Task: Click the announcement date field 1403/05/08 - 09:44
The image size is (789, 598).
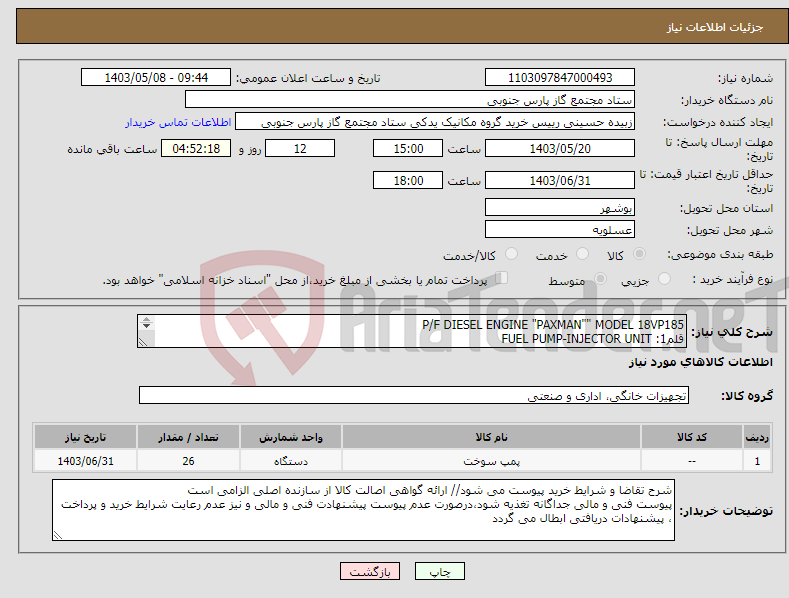Action: pyautogui.click(x=156, y=78)
